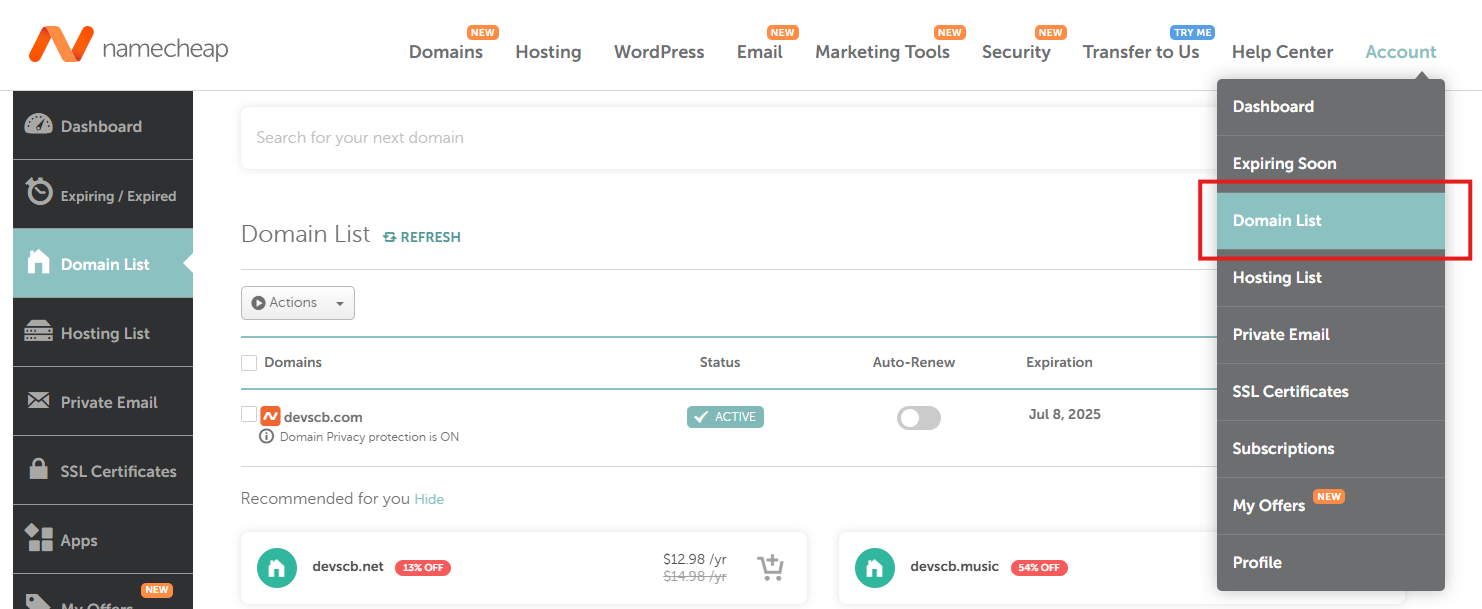
Task: Open the Email menu in top navigation
Action: point(760,52)
